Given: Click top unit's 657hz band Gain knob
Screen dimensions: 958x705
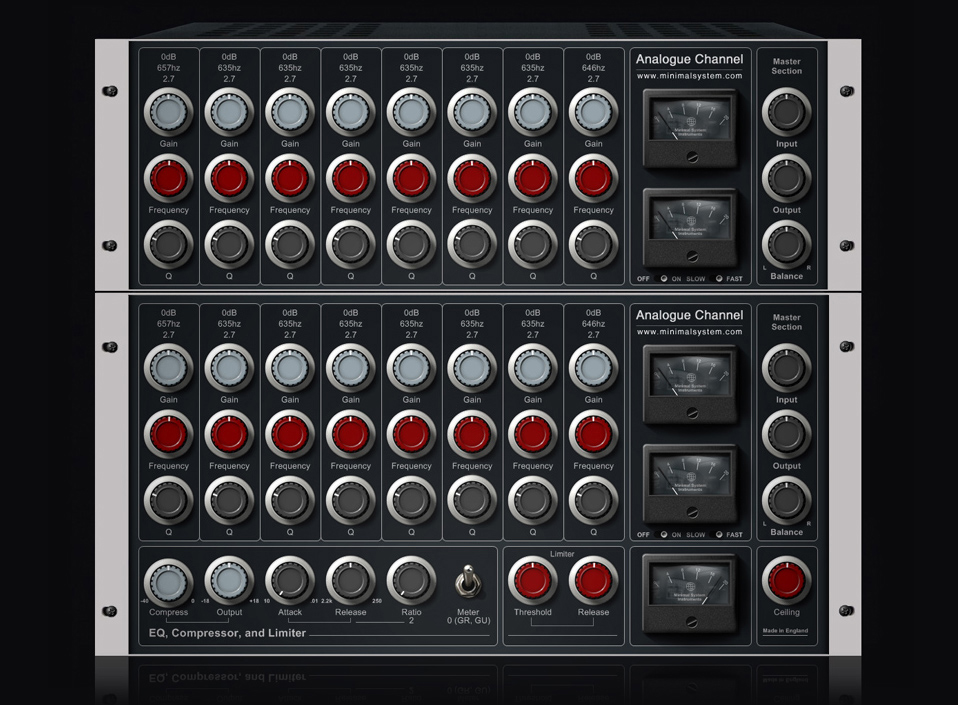Looking at the screenshot, I should click(168, 112).
